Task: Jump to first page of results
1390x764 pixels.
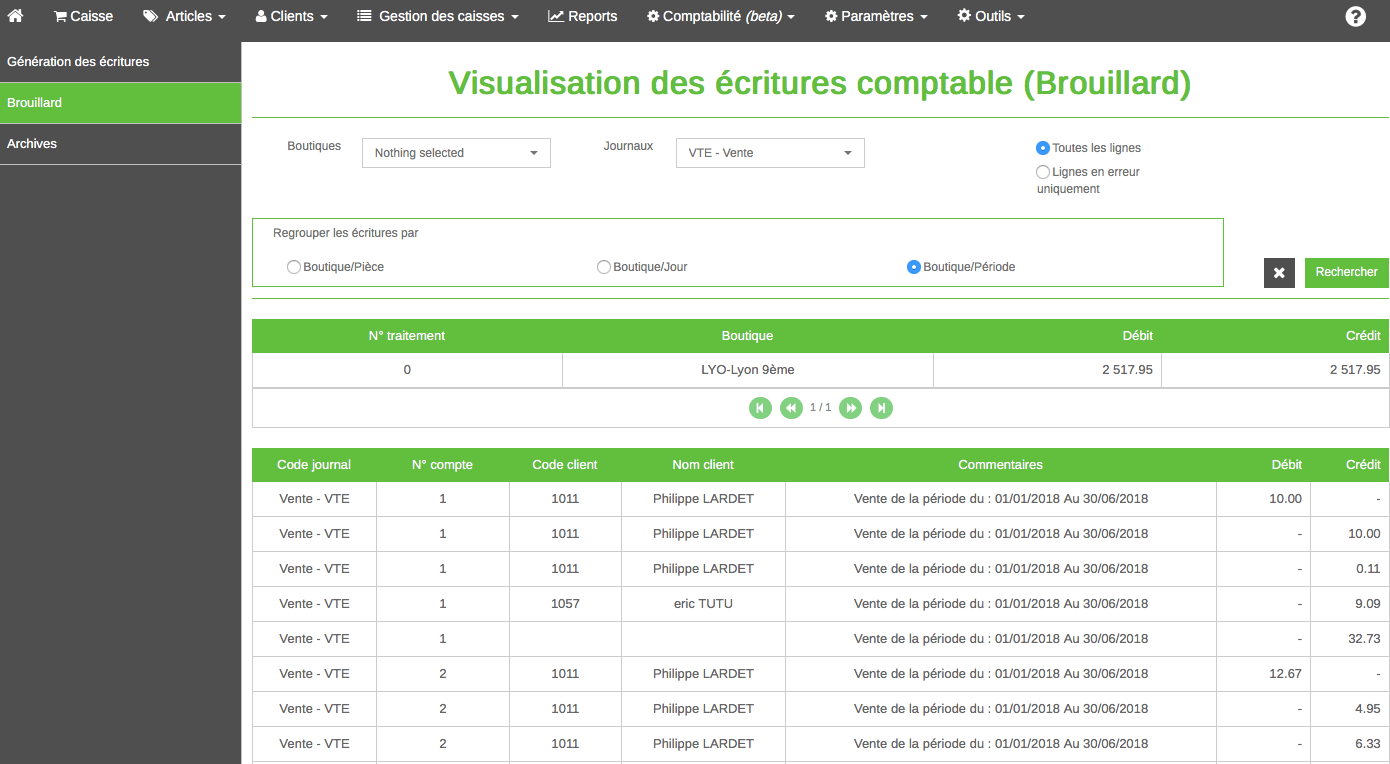Action: pos(760,408)
